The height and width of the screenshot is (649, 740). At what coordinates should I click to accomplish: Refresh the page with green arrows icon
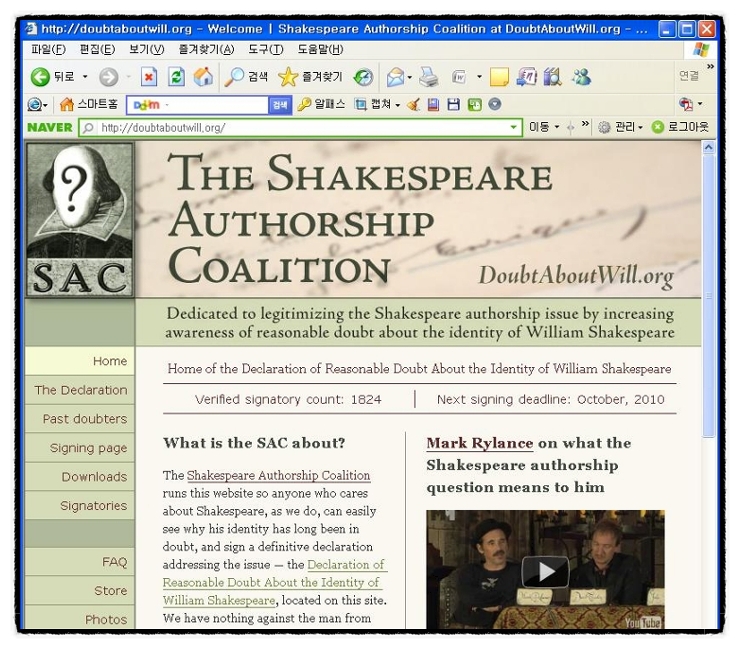(176, 77)
